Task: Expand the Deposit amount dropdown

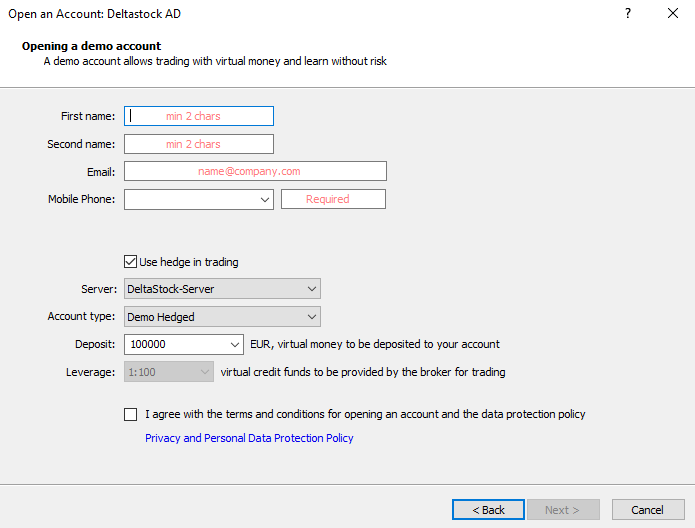Action: [234, 344]
